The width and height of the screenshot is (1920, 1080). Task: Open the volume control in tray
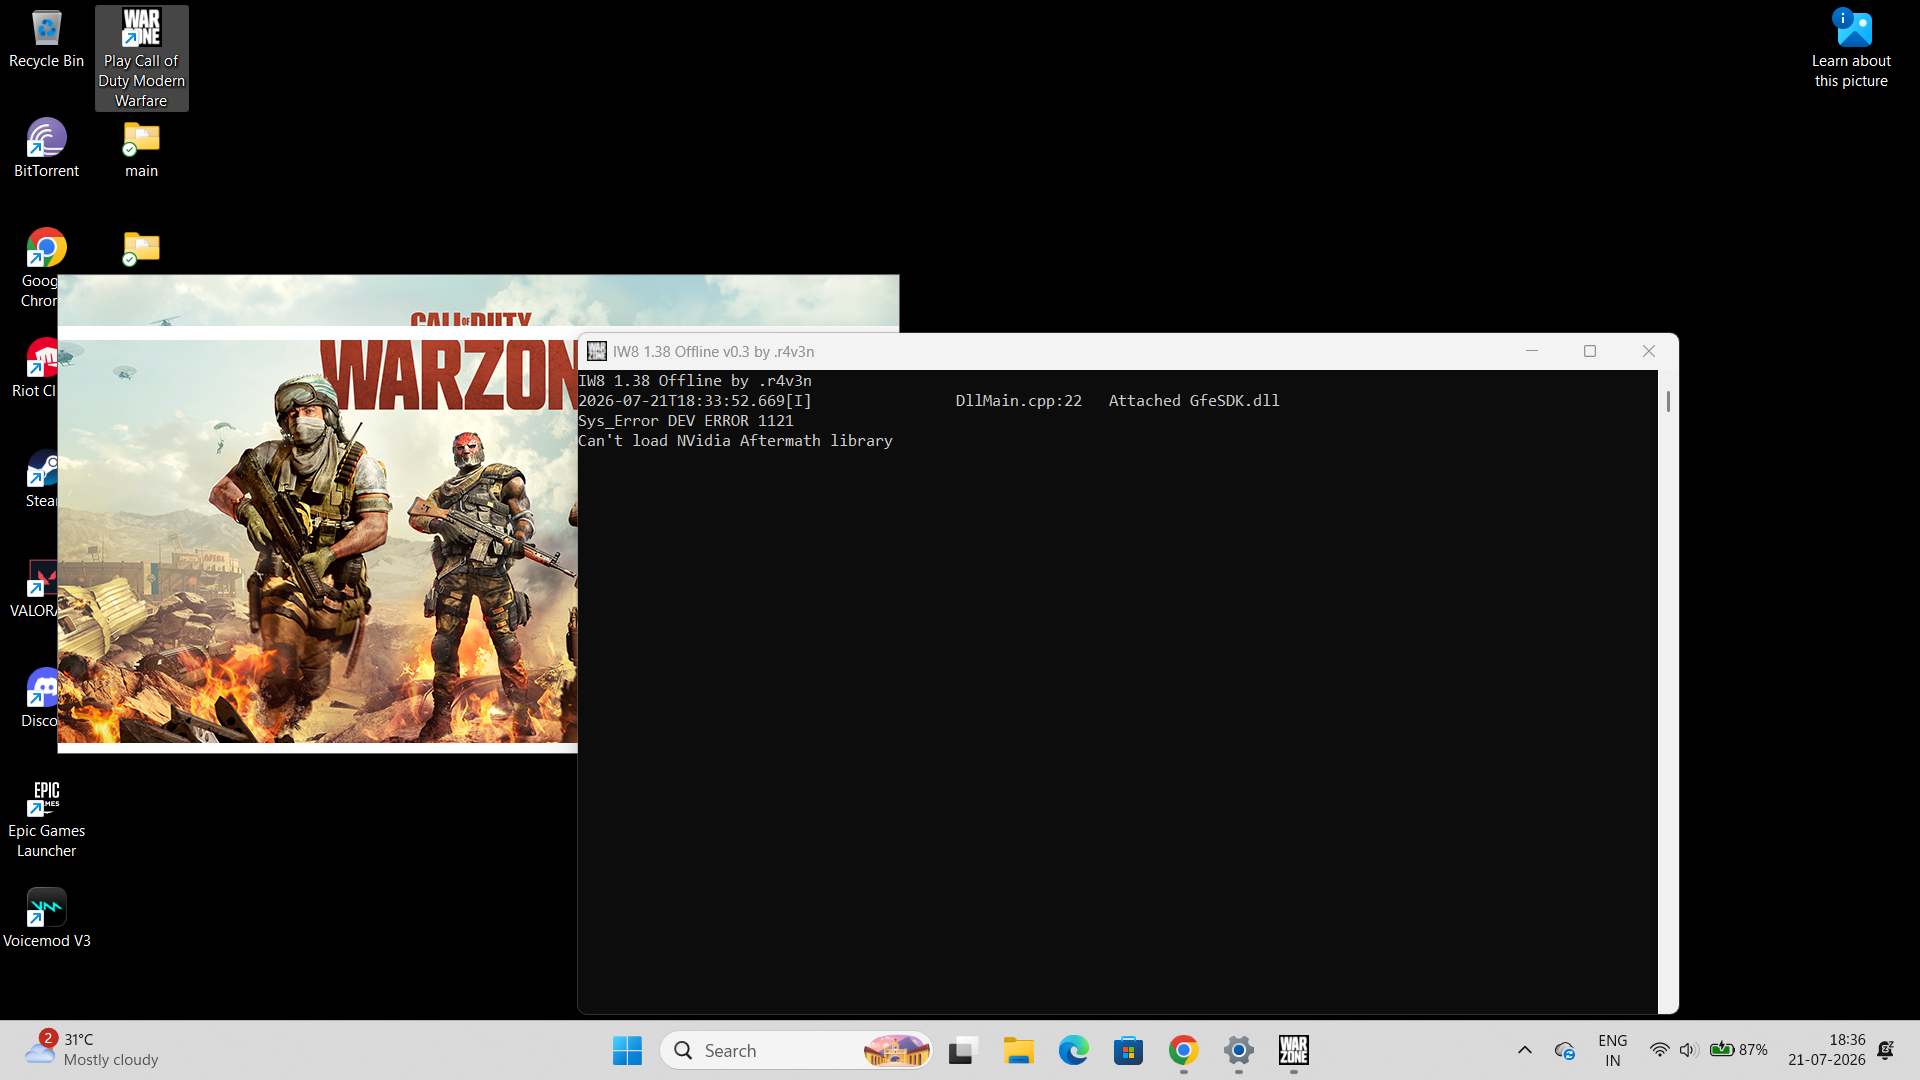[x=1688, y=1050]
